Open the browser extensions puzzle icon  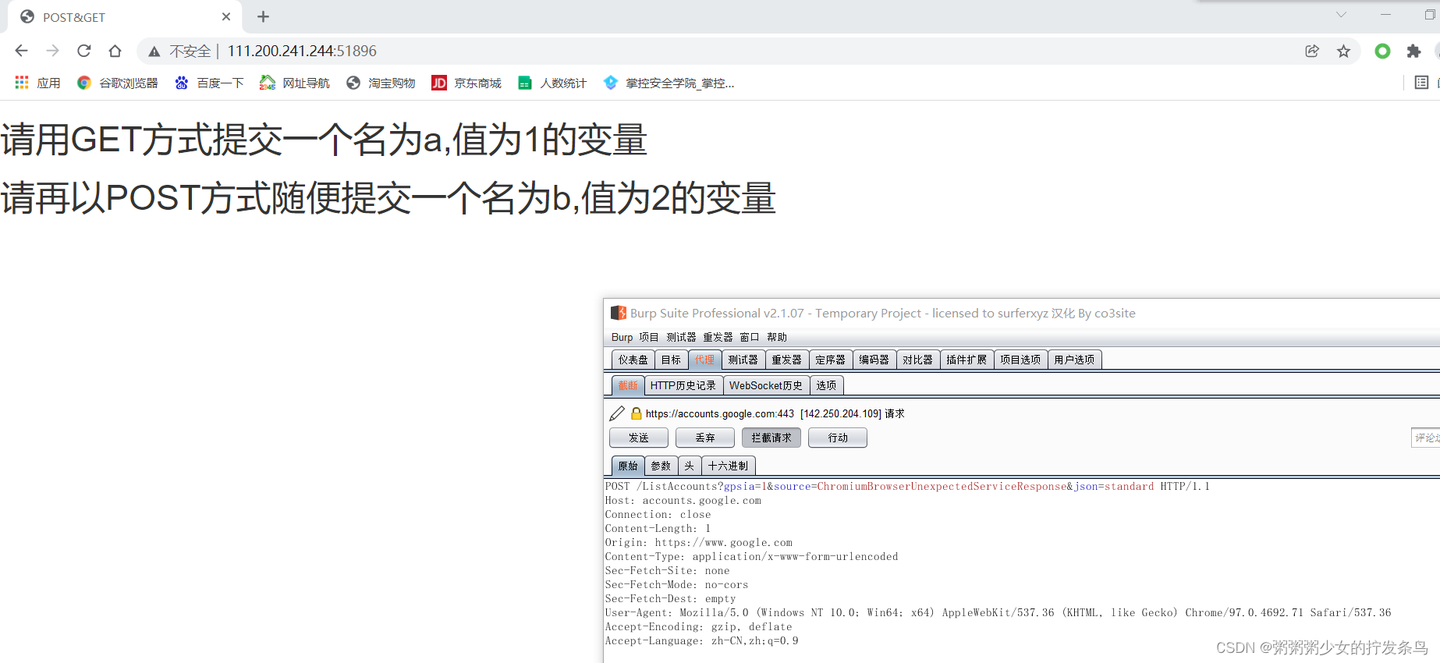pos(1413,50)
